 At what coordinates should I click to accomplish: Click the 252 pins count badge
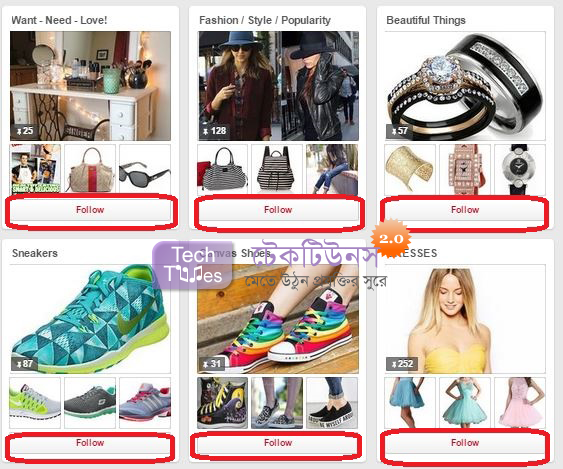click(402, 364)
